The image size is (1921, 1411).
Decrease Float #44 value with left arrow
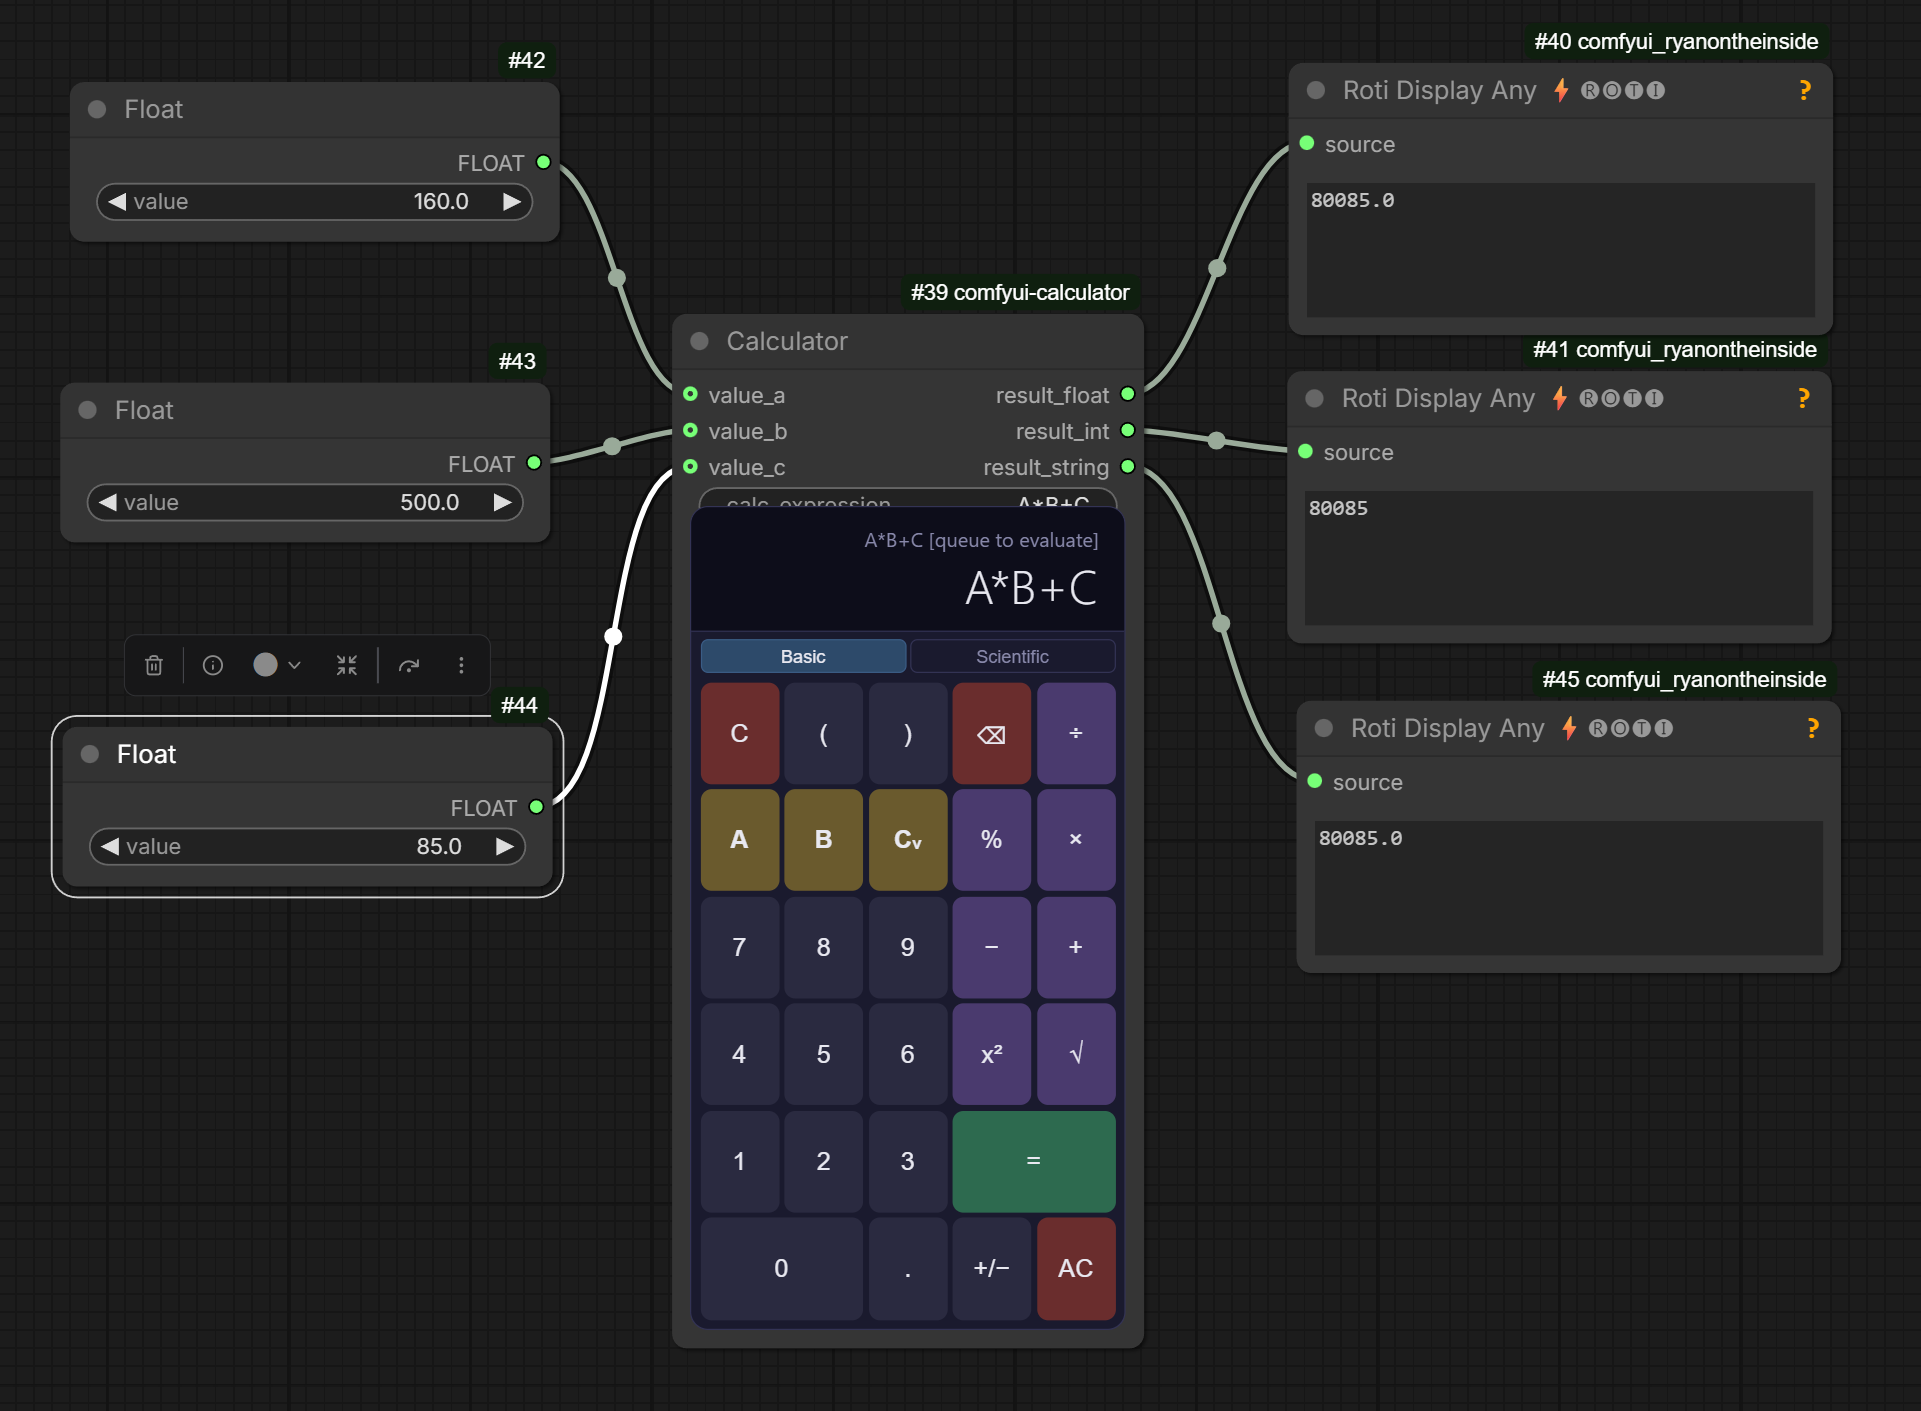(x=111, y=847)
